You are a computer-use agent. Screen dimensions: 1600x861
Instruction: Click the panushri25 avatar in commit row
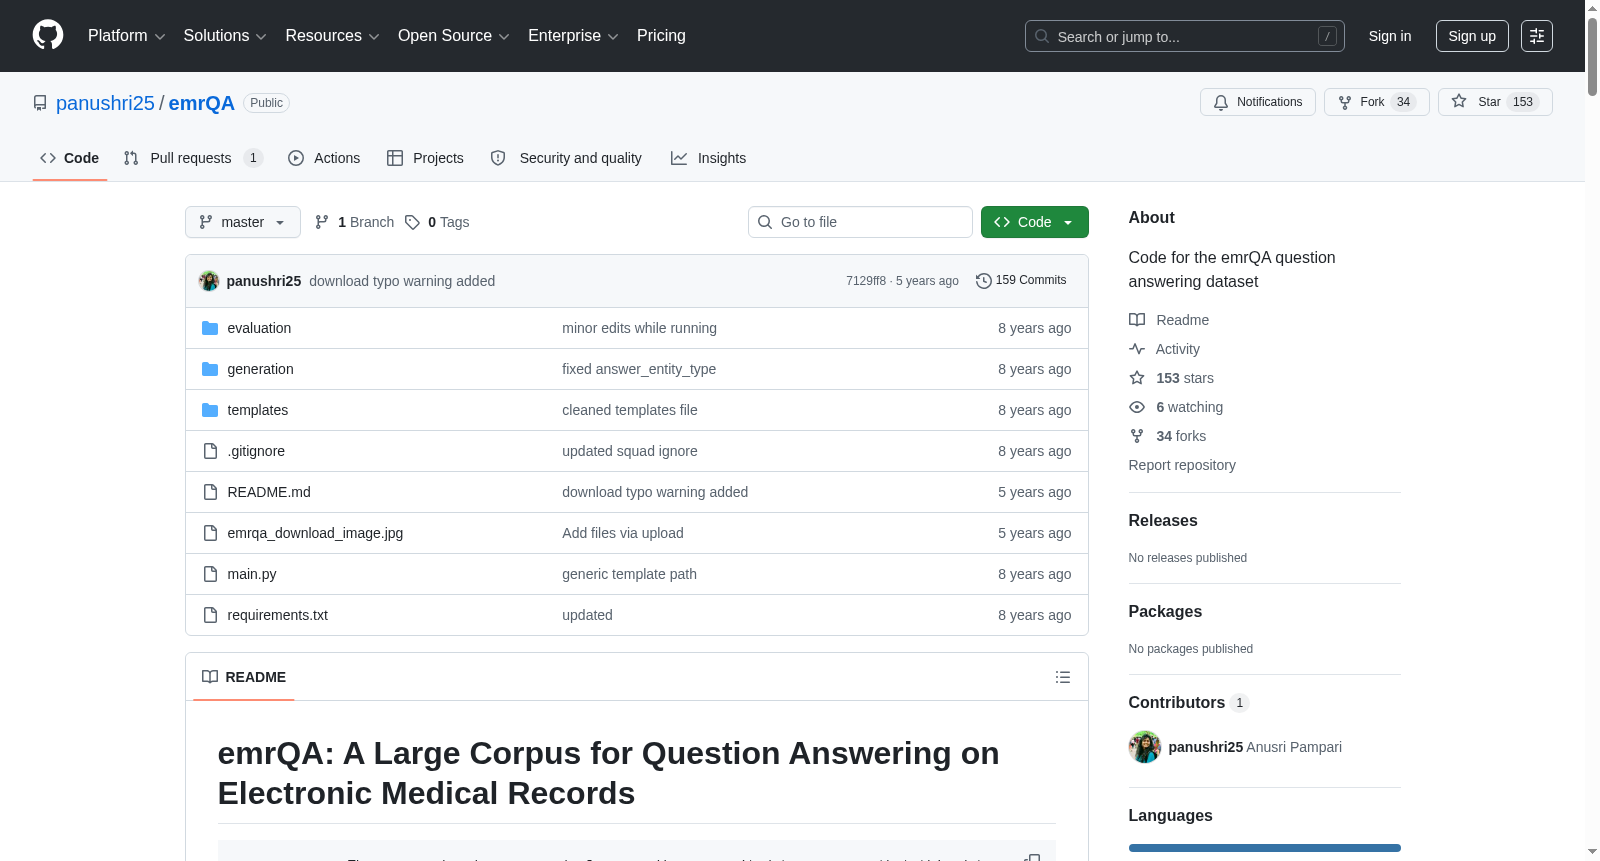209,281
